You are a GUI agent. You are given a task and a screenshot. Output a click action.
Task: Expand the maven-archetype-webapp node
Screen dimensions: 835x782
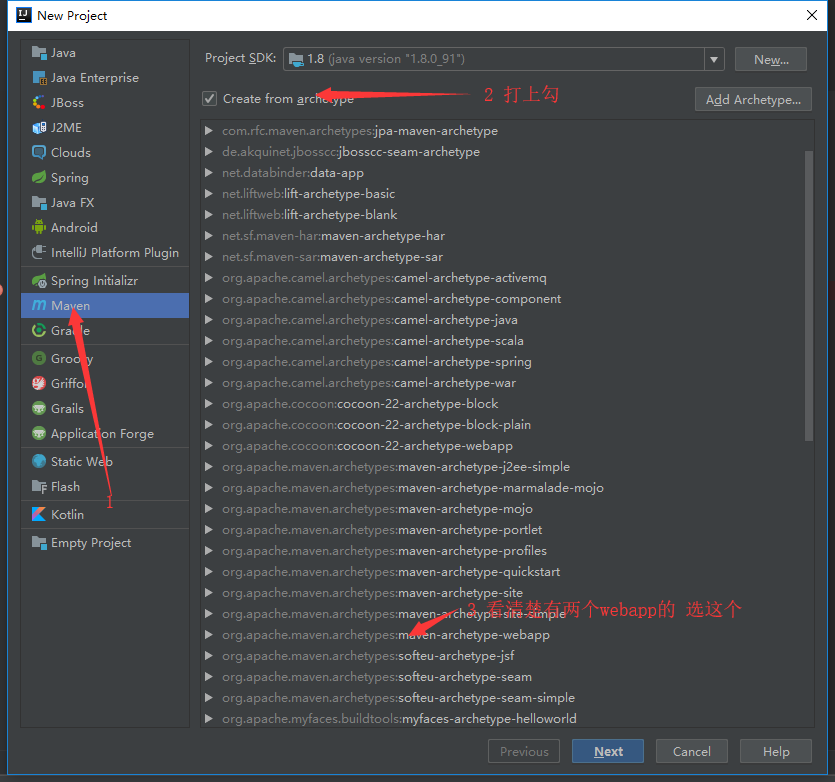pyautogui.click(x=209, y=635)
